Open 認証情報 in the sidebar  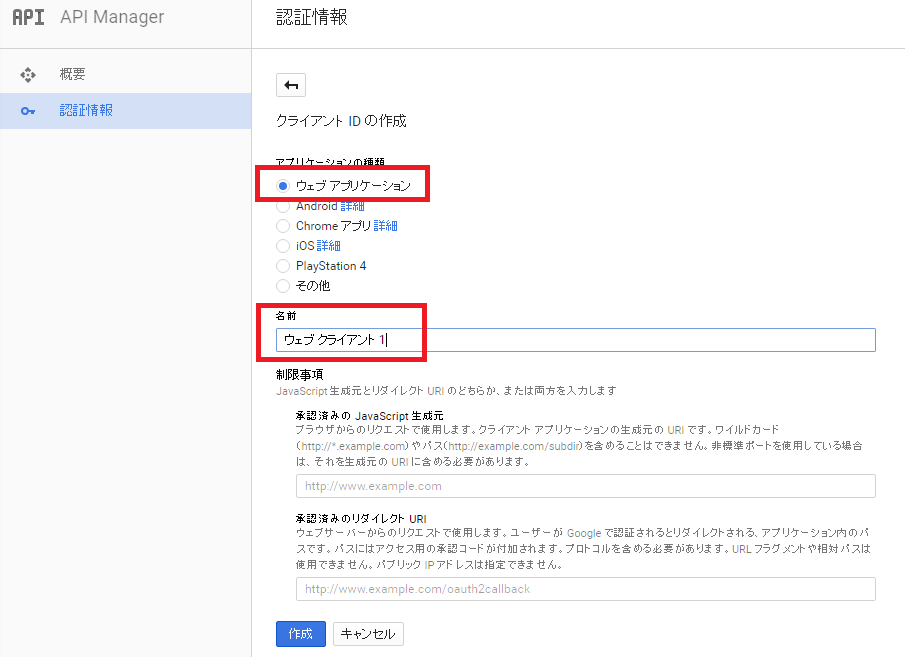coord(126,111)
